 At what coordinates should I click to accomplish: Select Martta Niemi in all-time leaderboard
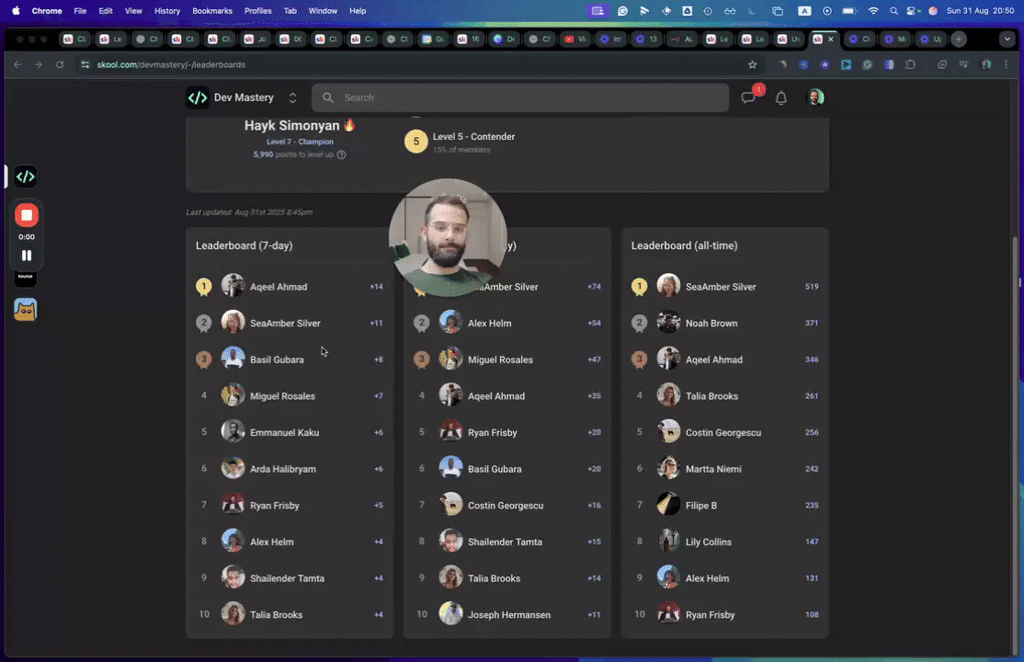[x=713, y=469]
